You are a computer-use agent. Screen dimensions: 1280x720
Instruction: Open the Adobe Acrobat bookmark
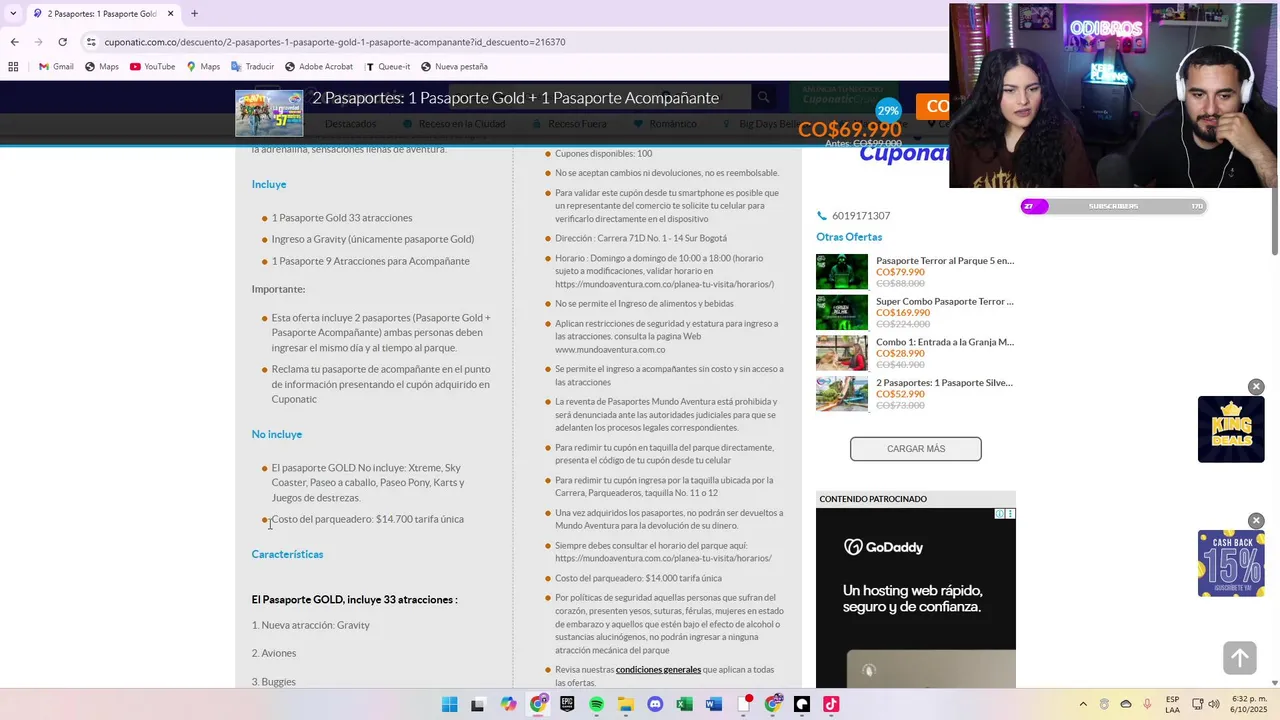[x=319, y=67]
